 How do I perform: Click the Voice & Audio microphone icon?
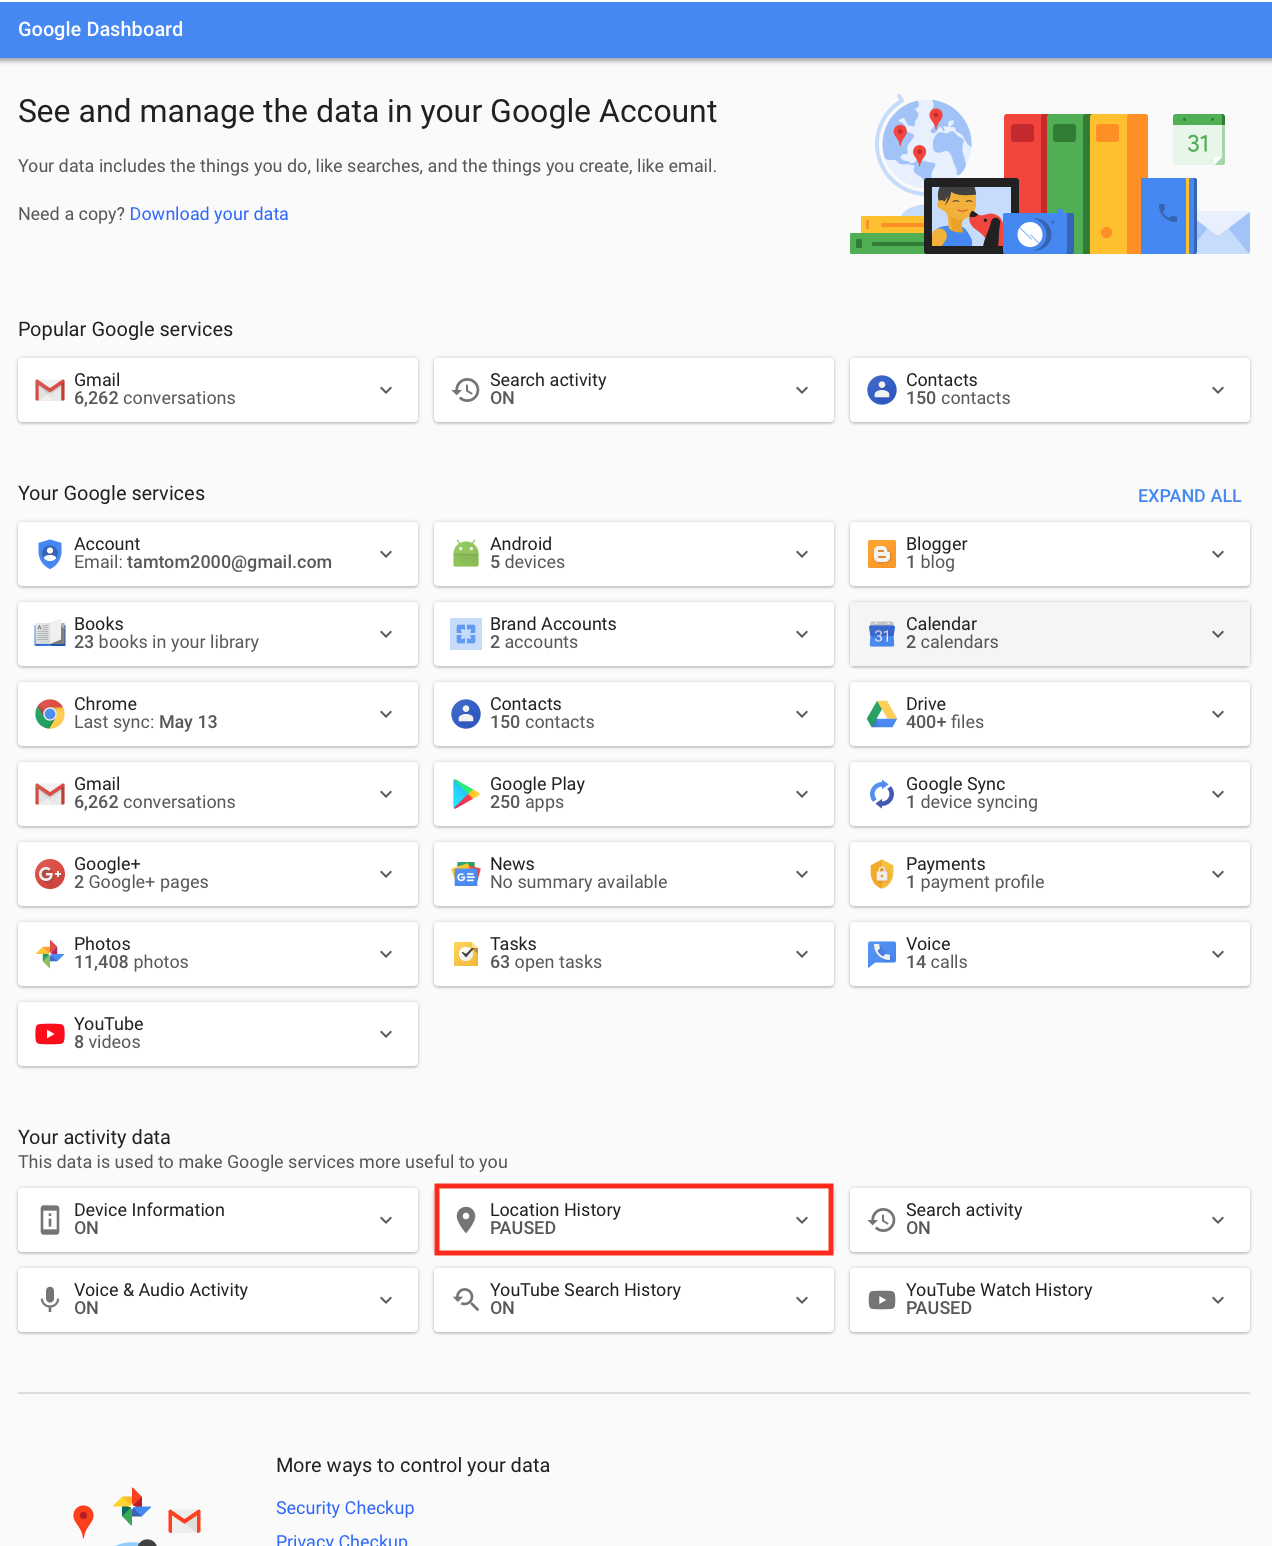click(x=50, y=1300)
